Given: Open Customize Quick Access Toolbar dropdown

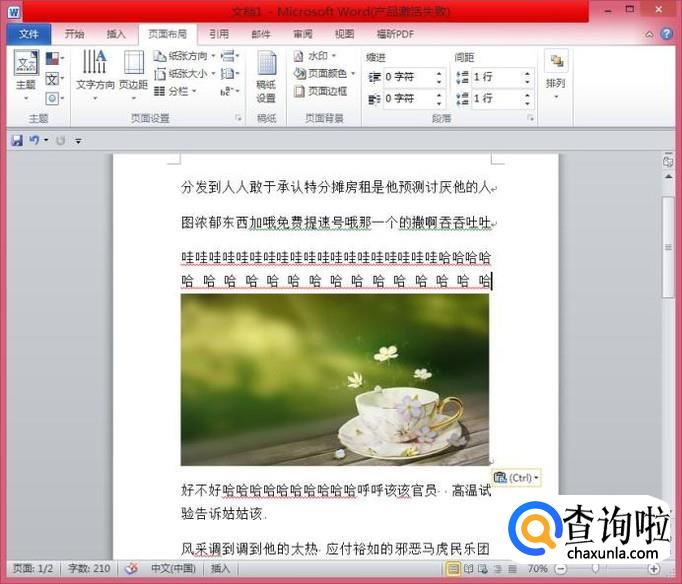Looking at the screenshot, I should 78,141.
